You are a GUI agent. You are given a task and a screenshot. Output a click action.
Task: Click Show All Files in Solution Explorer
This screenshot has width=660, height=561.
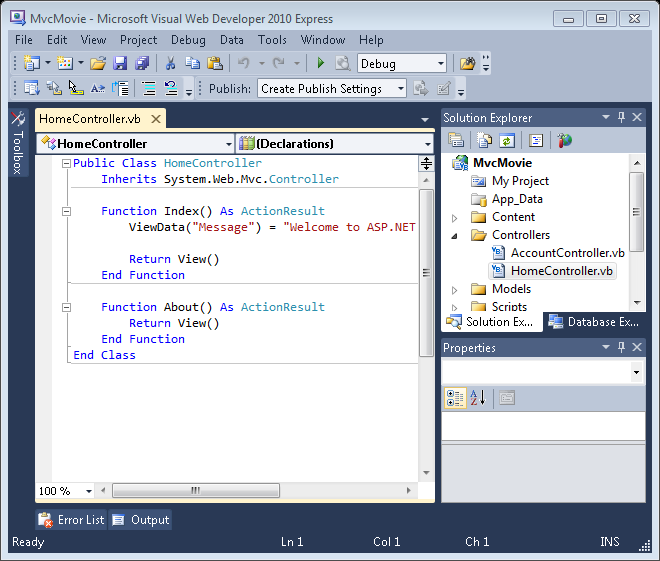pos(484,141)
